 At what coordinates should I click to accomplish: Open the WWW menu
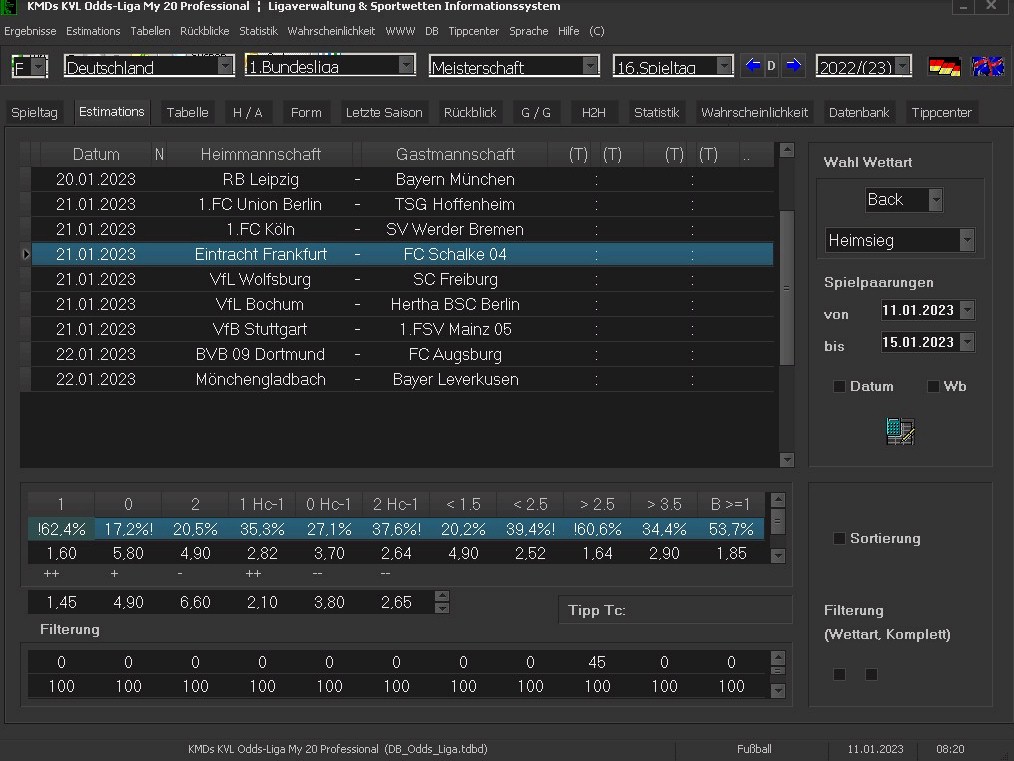click(400, 31)
